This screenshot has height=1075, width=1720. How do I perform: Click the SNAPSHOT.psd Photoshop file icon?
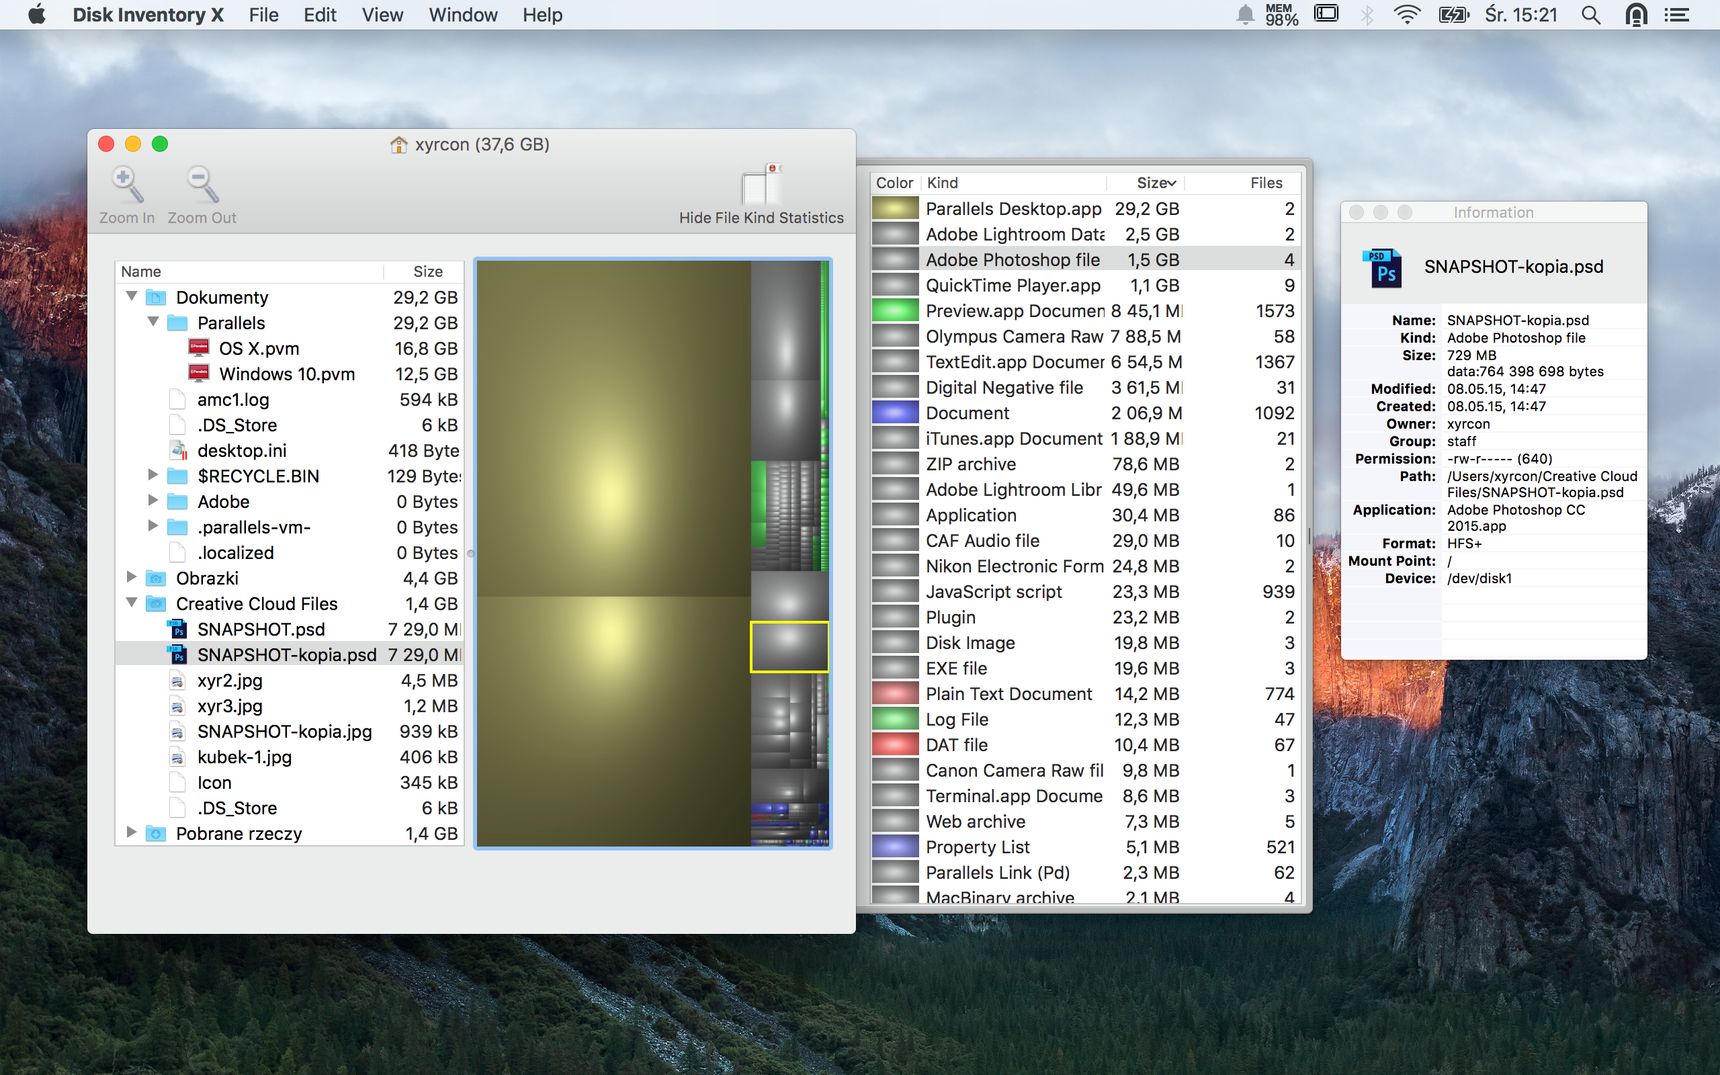tap(178, 629)
